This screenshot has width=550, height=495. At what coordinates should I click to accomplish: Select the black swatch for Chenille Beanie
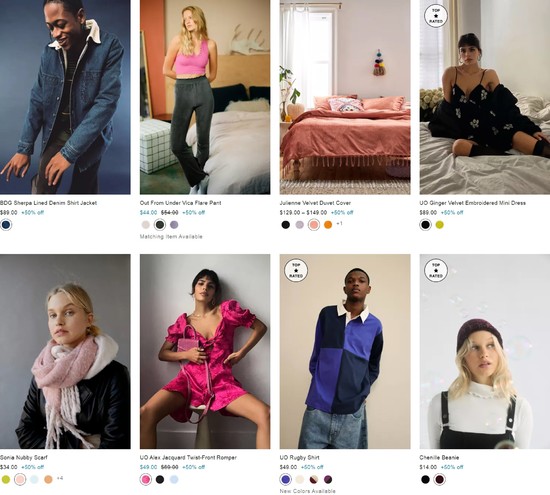click(x=425, y=479)
